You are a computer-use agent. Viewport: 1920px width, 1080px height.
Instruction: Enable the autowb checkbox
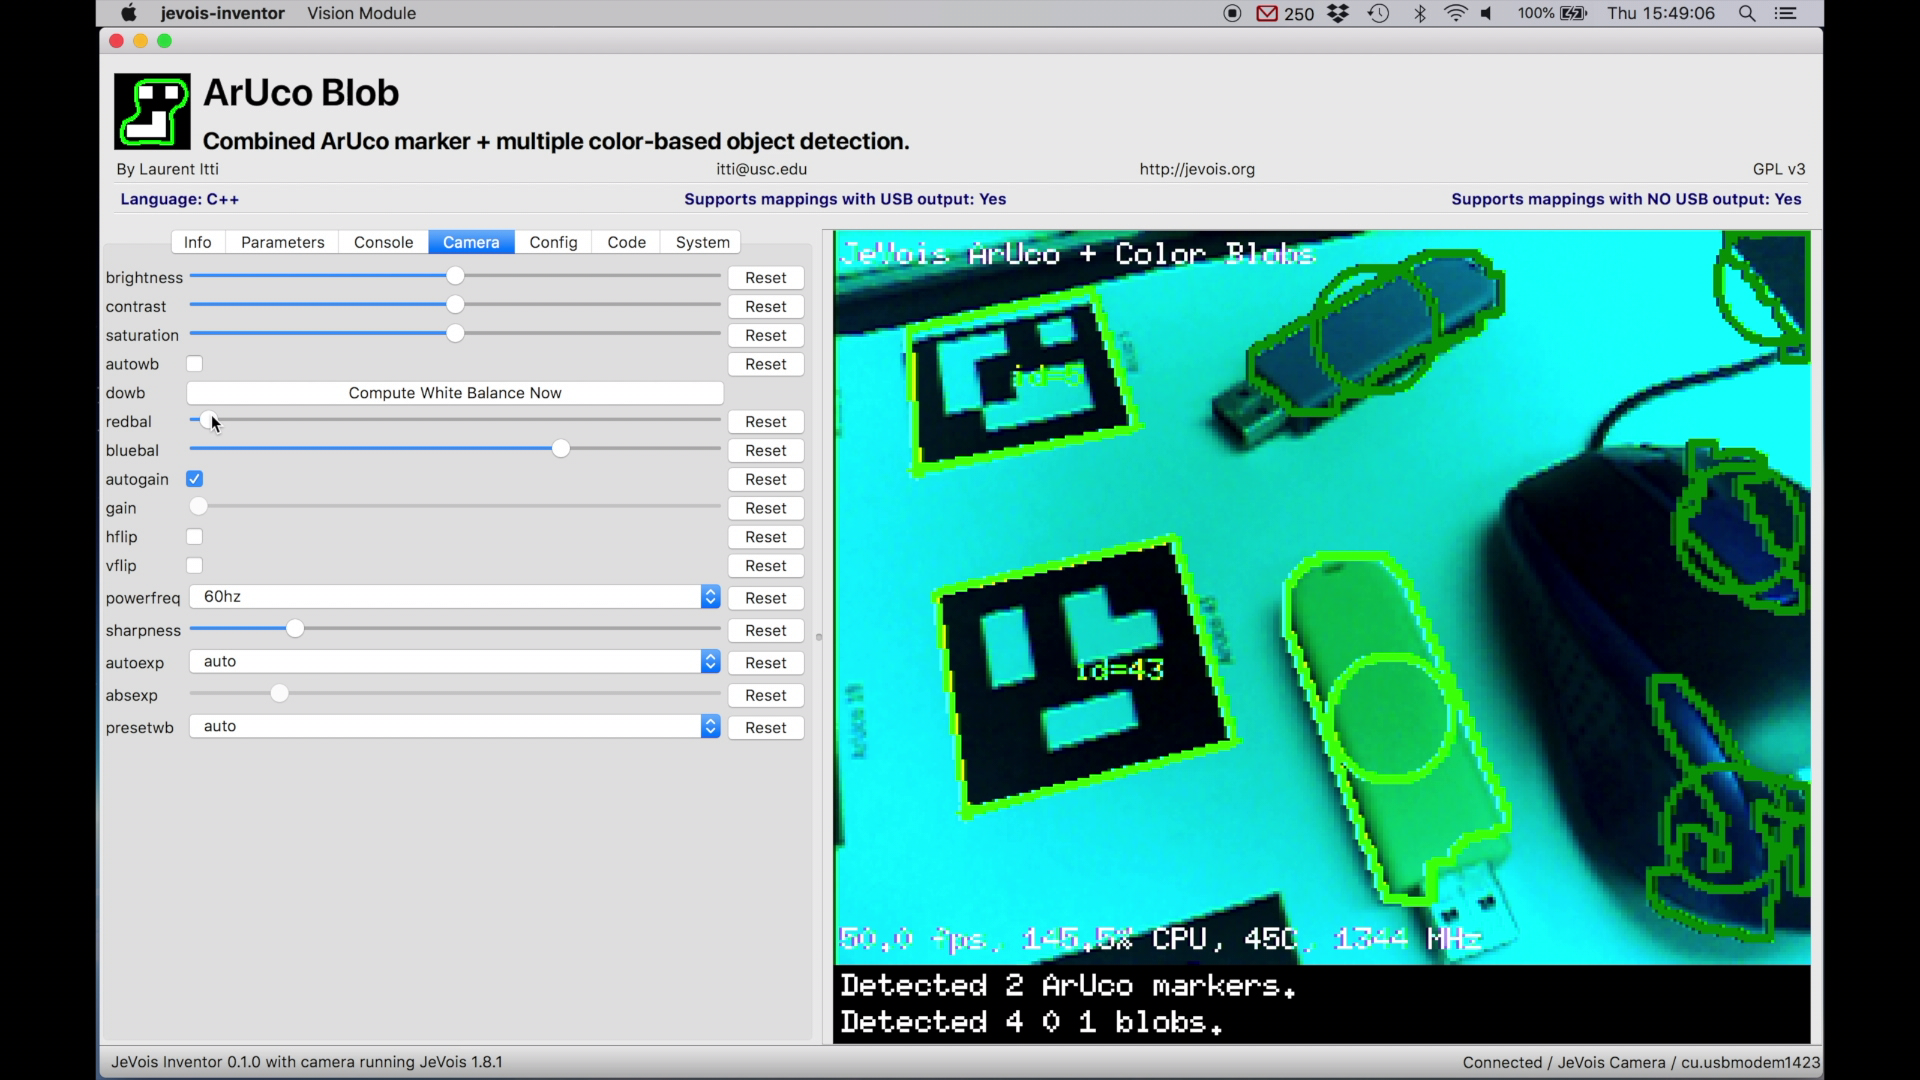pos(195,364)
